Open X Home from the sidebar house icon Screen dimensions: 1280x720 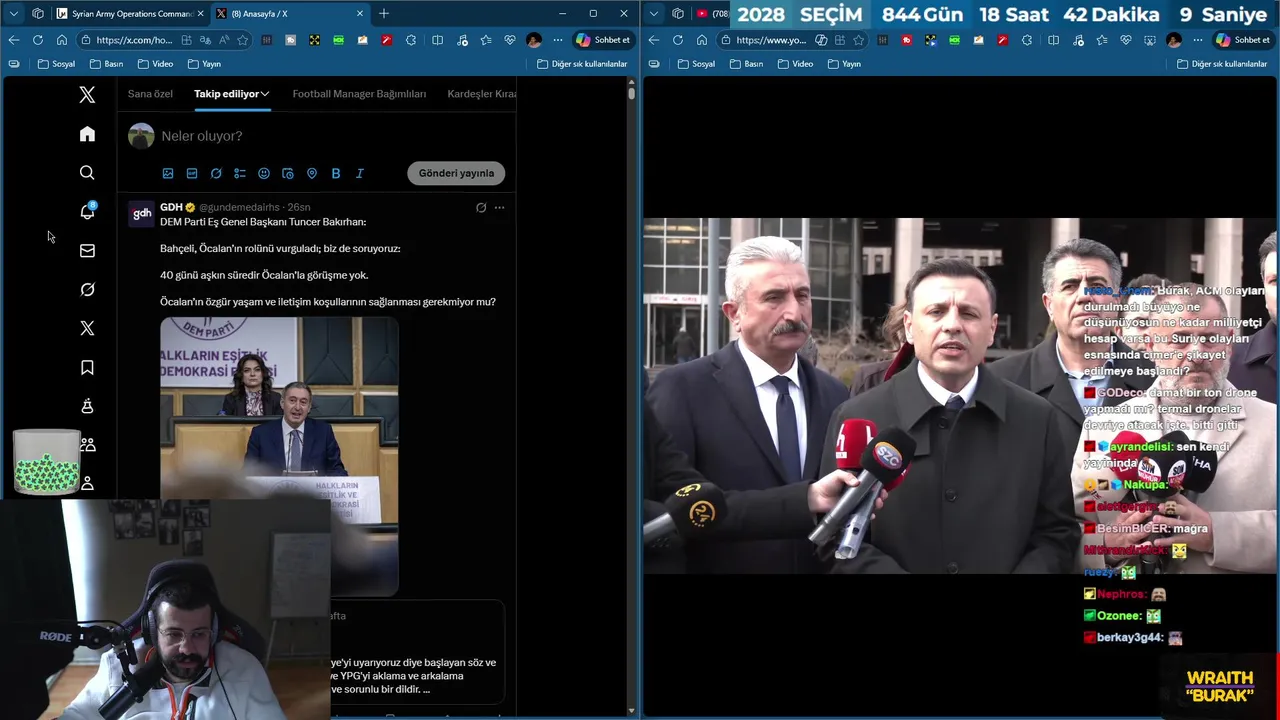point(87,134)
